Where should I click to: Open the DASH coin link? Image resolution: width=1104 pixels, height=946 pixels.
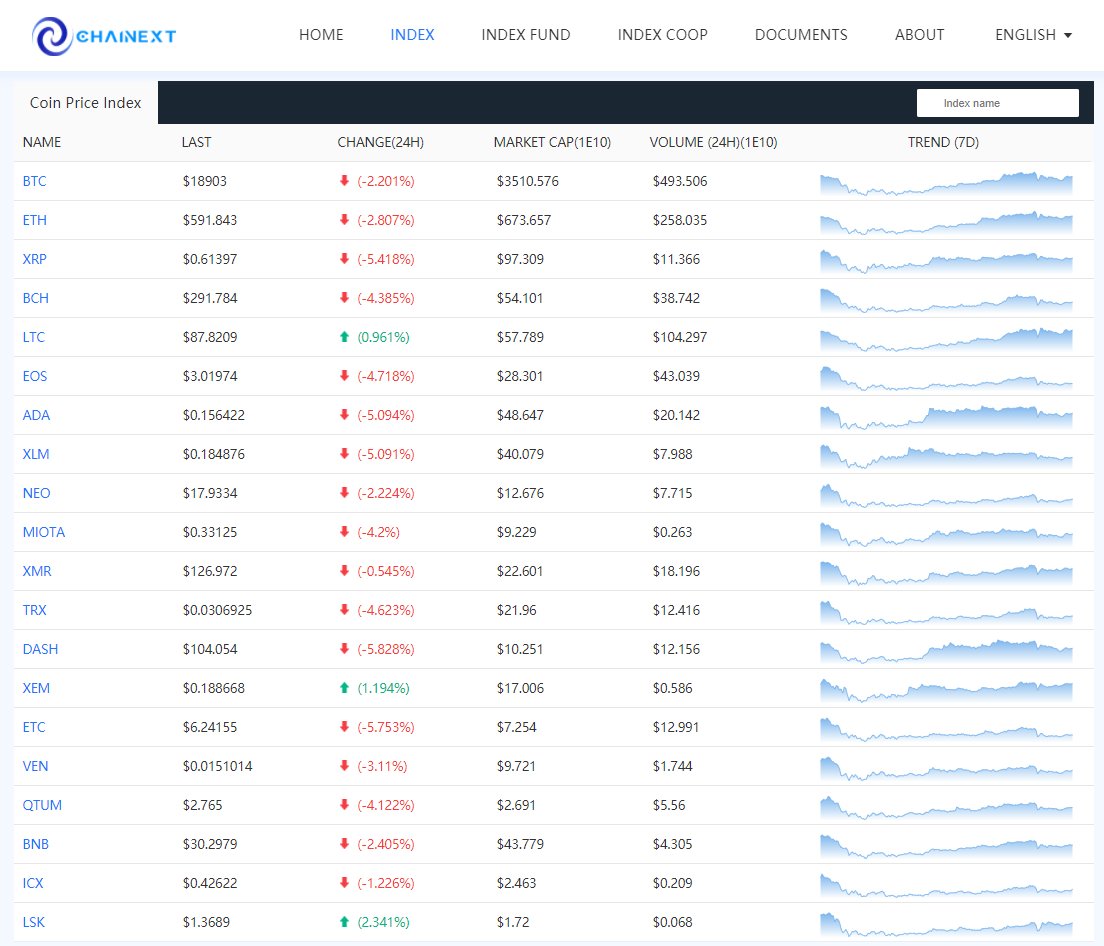[x=40, y=649]
